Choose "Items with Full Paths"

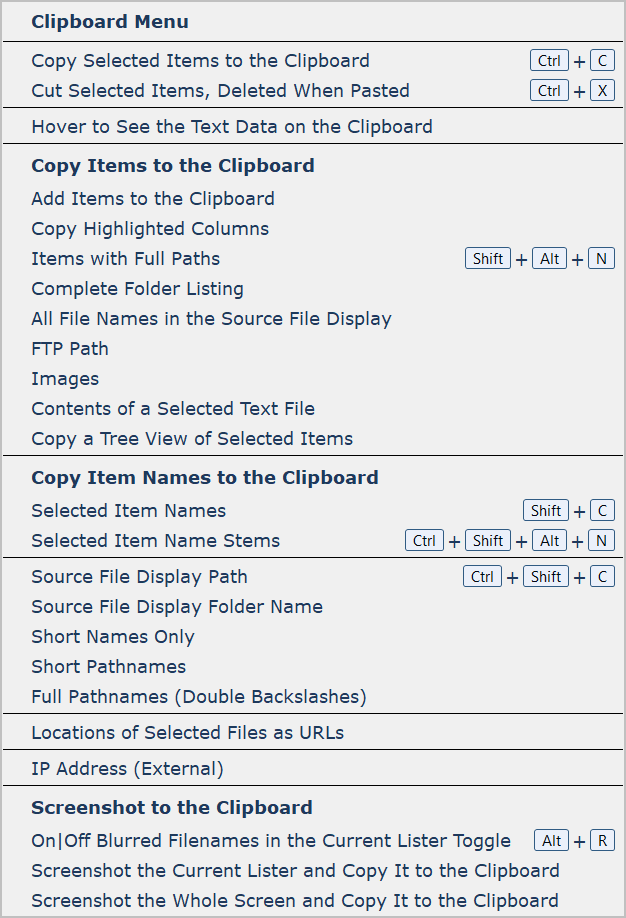tap(125, 258)
